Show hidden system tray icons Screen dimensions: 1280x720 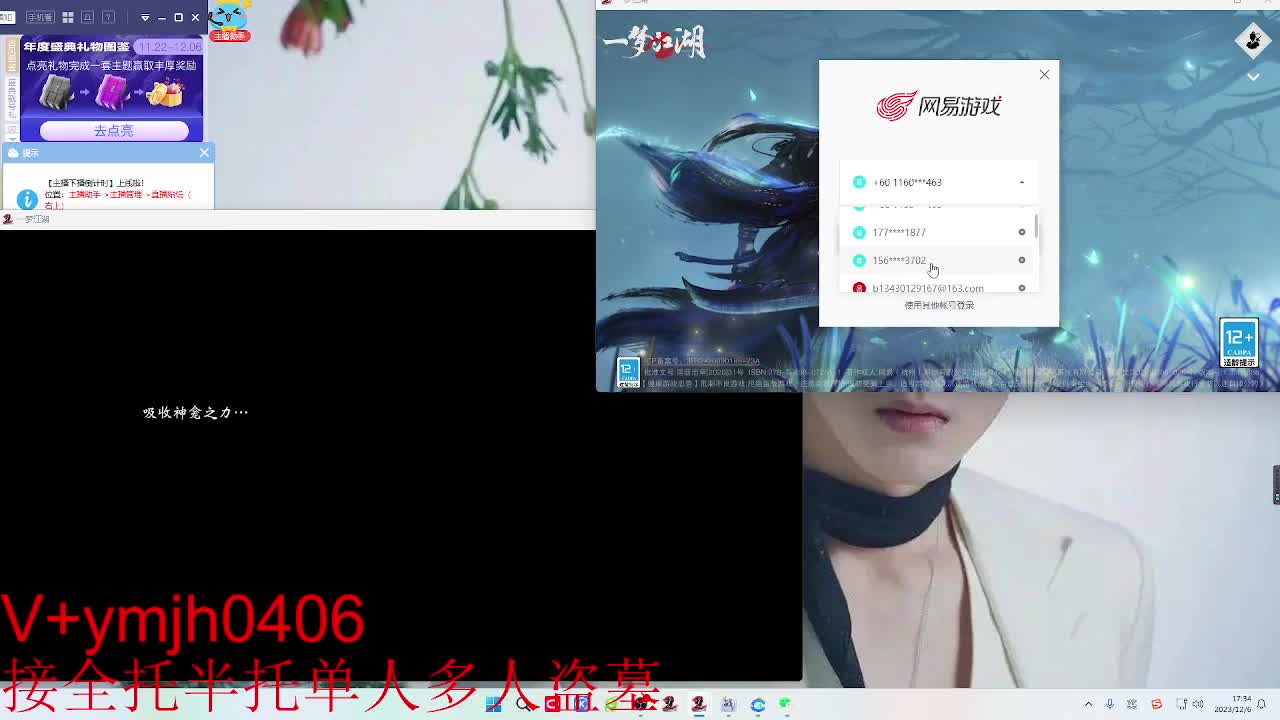coord(1088,704)
